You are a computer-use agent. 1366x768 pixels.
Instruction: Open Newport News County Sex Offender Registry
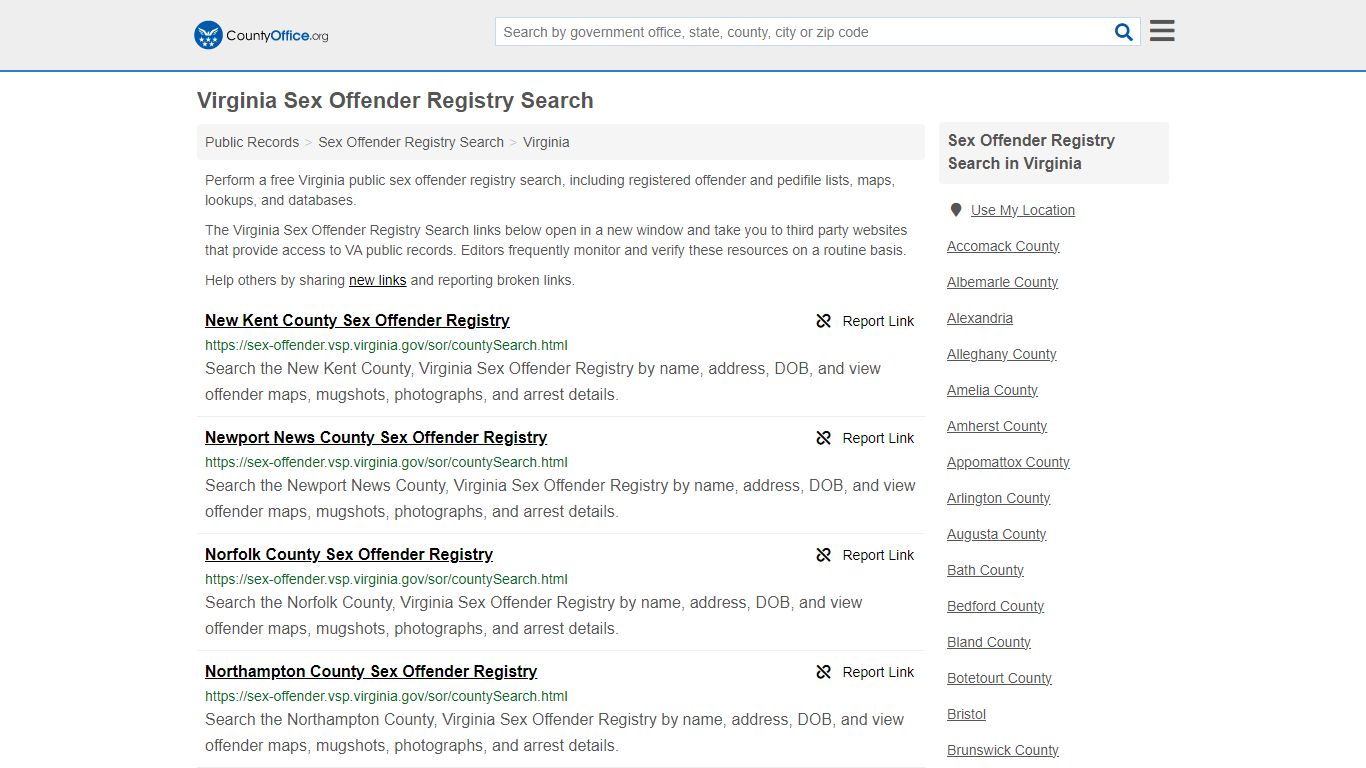[x=376, y=437]
